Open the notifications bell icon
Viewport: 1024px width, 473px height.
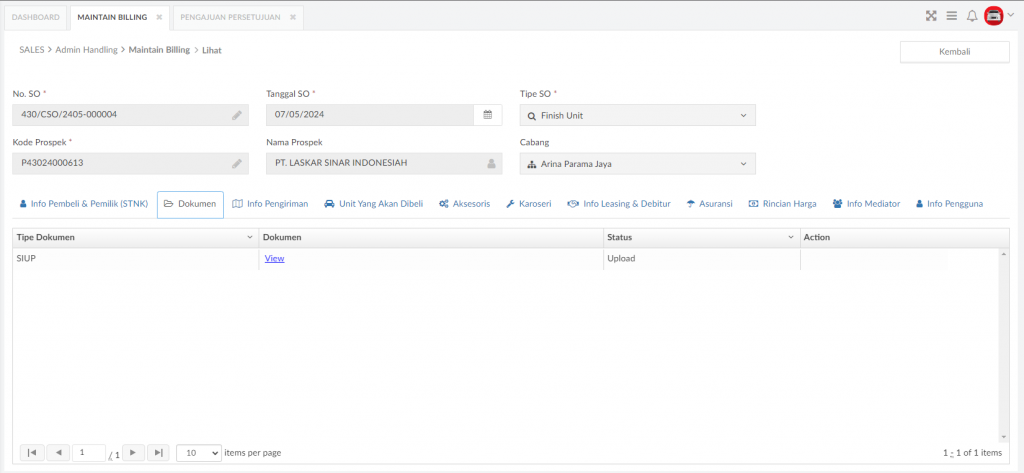972,16
